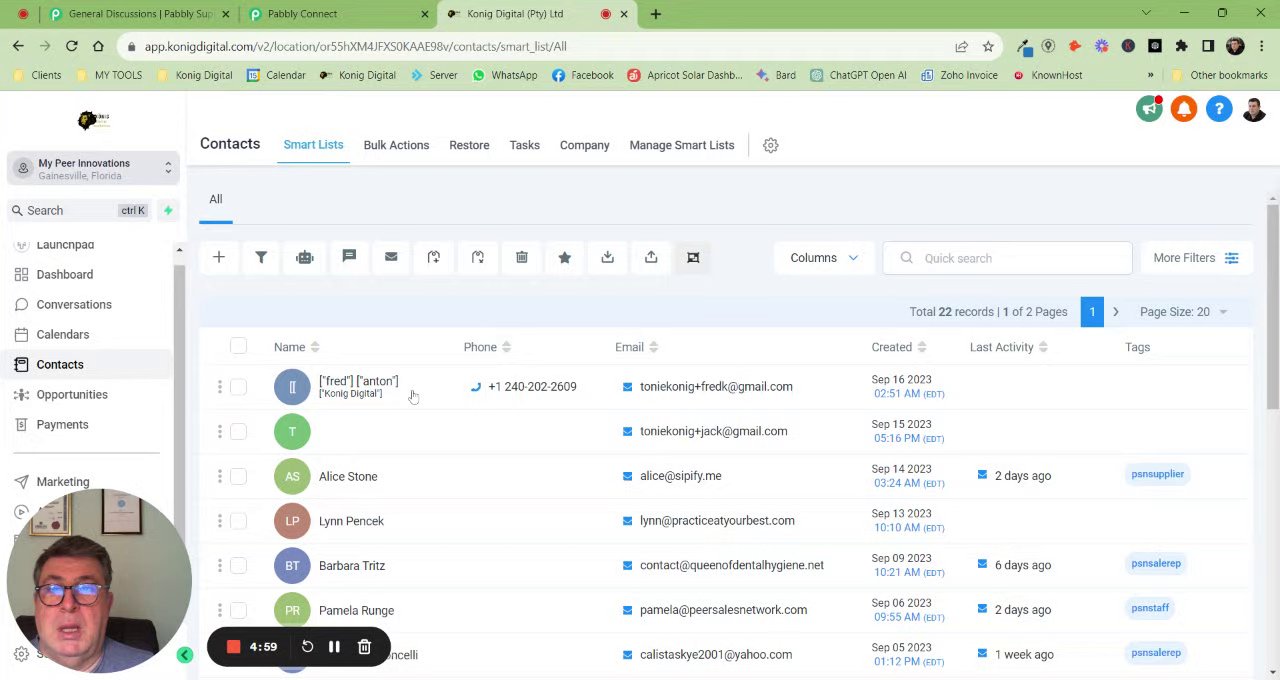Viewport: 1280px width, 680px height.
Task: Select the All smart list tab
Action: [216, 199]
